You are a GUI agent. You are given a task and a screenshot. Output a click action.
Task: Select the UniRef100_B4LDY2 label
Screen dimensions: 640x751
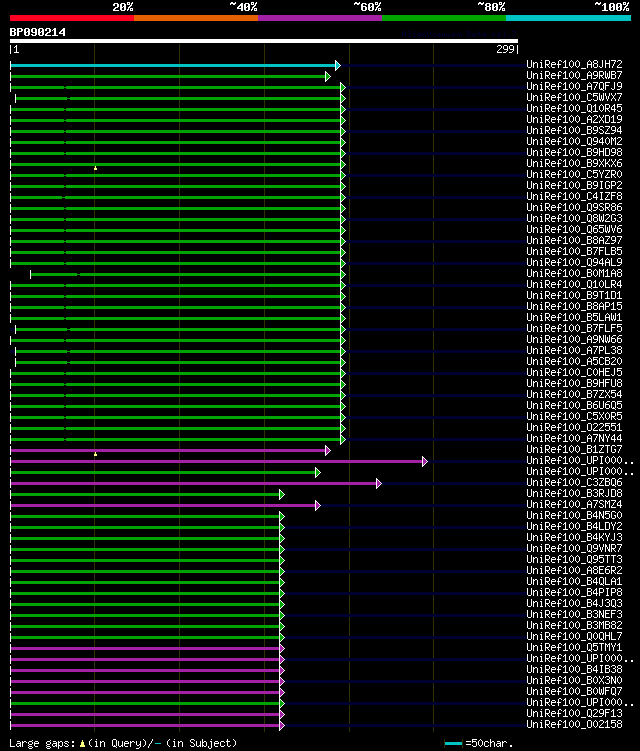click(x=574, y=526)
